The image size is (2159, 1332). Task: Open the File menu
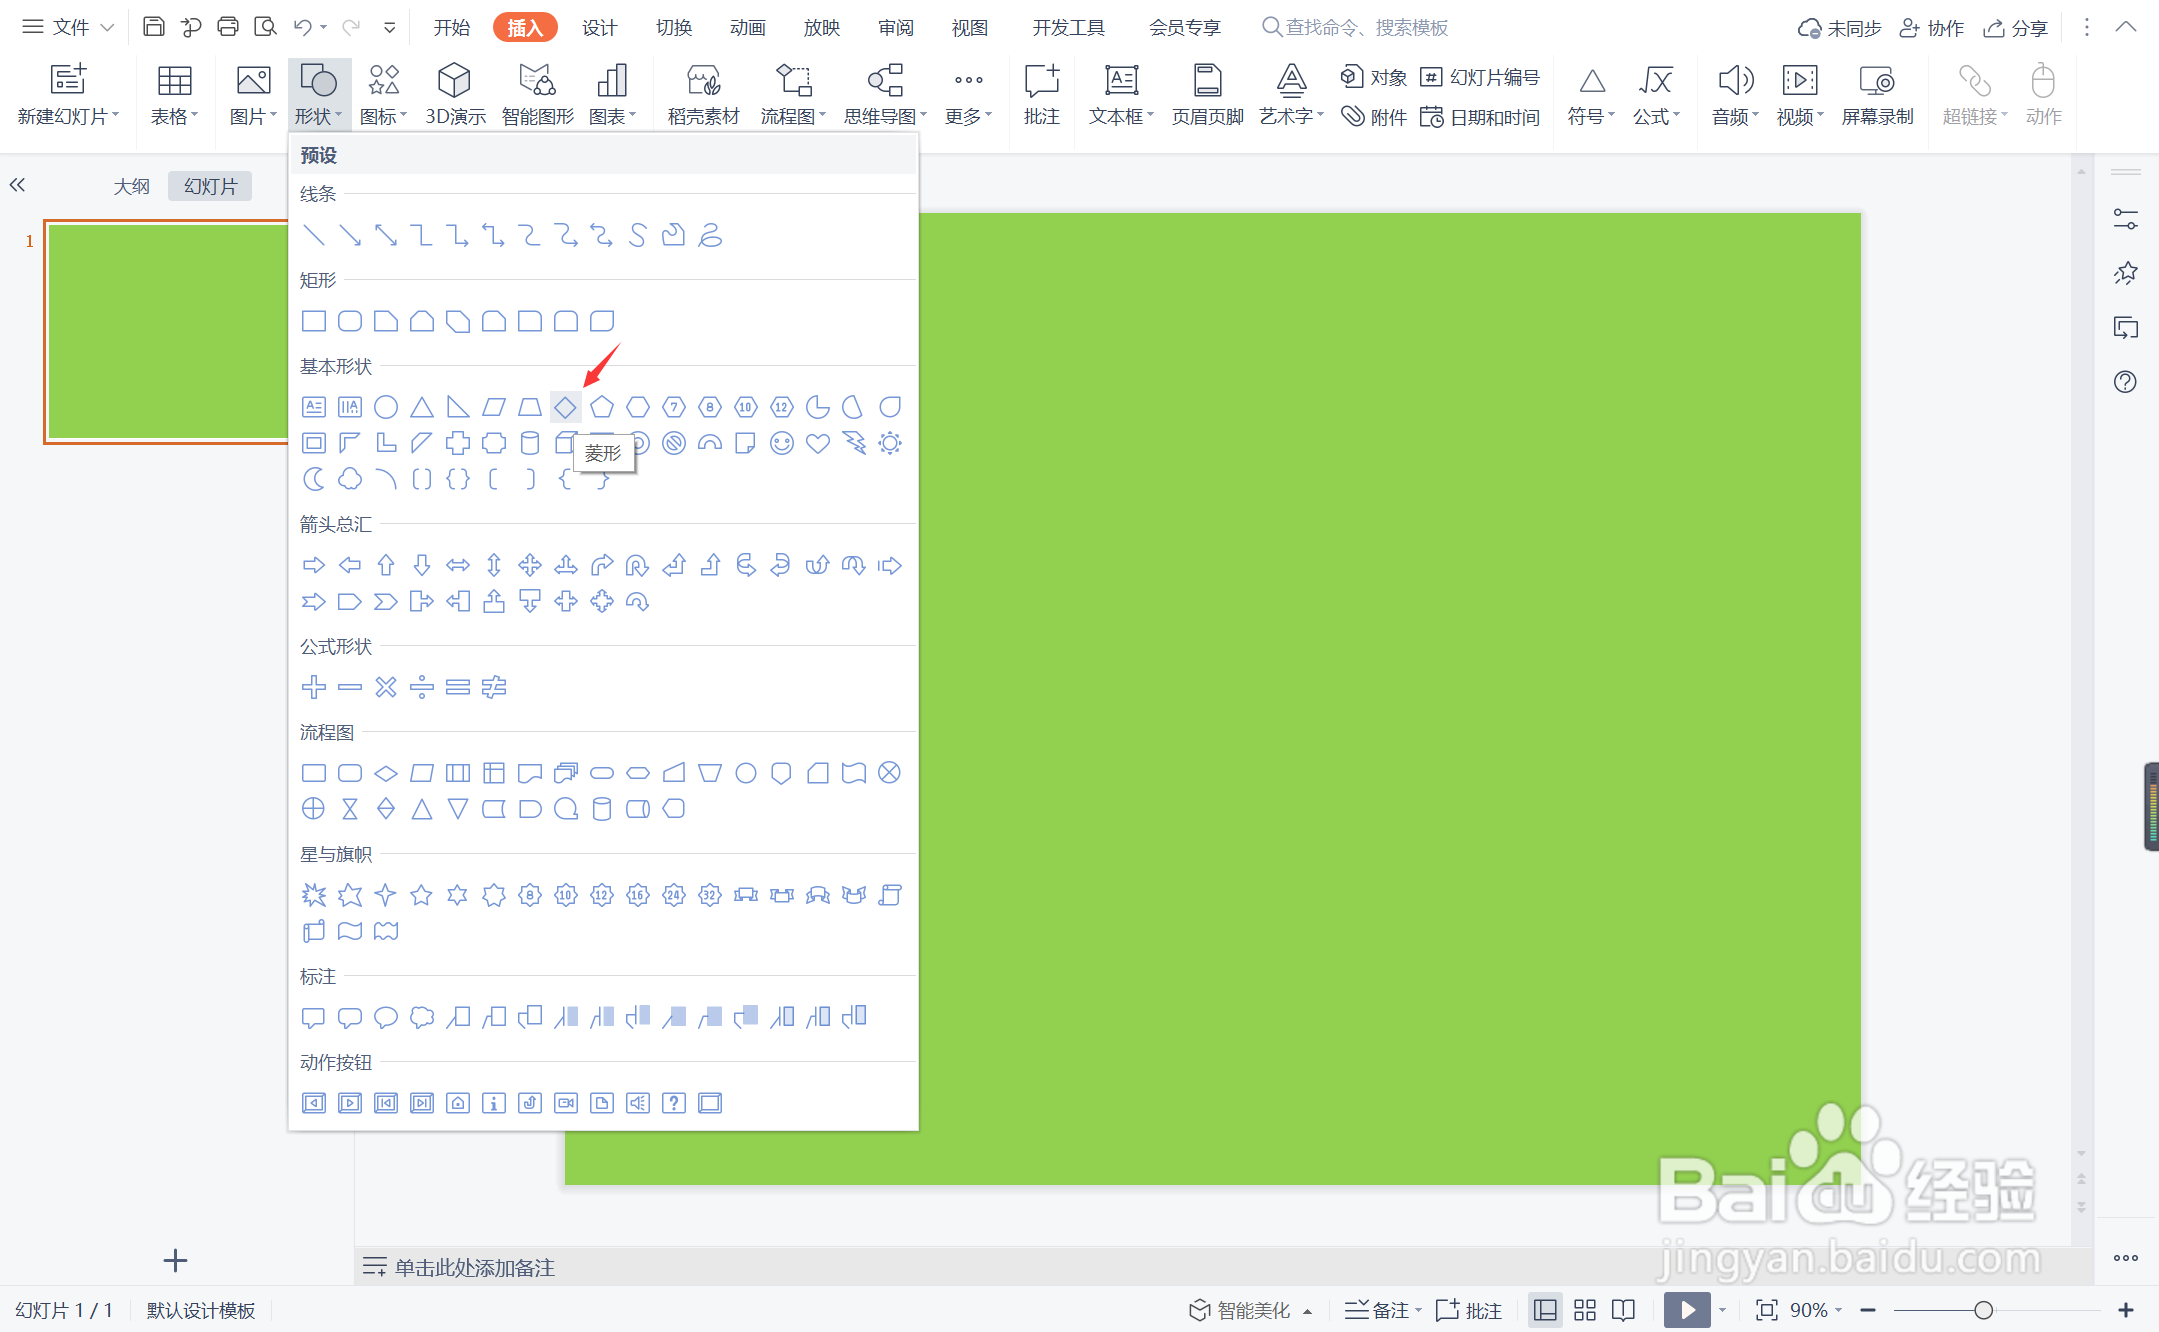coord(68,27)
